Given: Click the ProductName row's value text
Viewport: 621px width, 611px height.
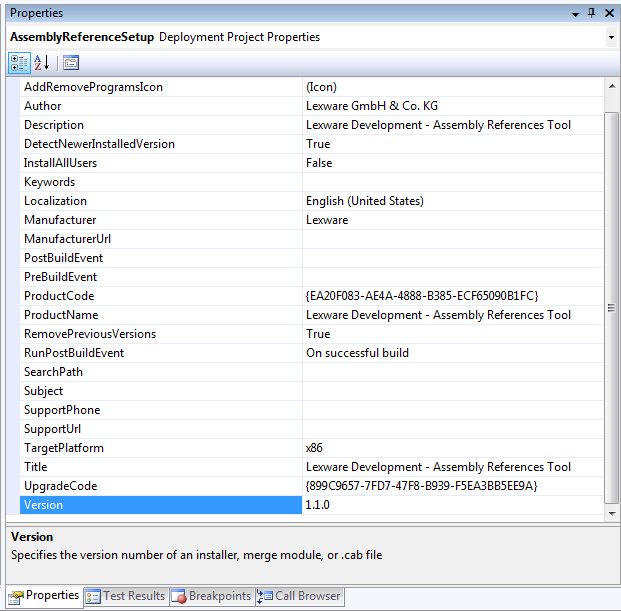Looking at the screenshot, I should click(438, 315).
